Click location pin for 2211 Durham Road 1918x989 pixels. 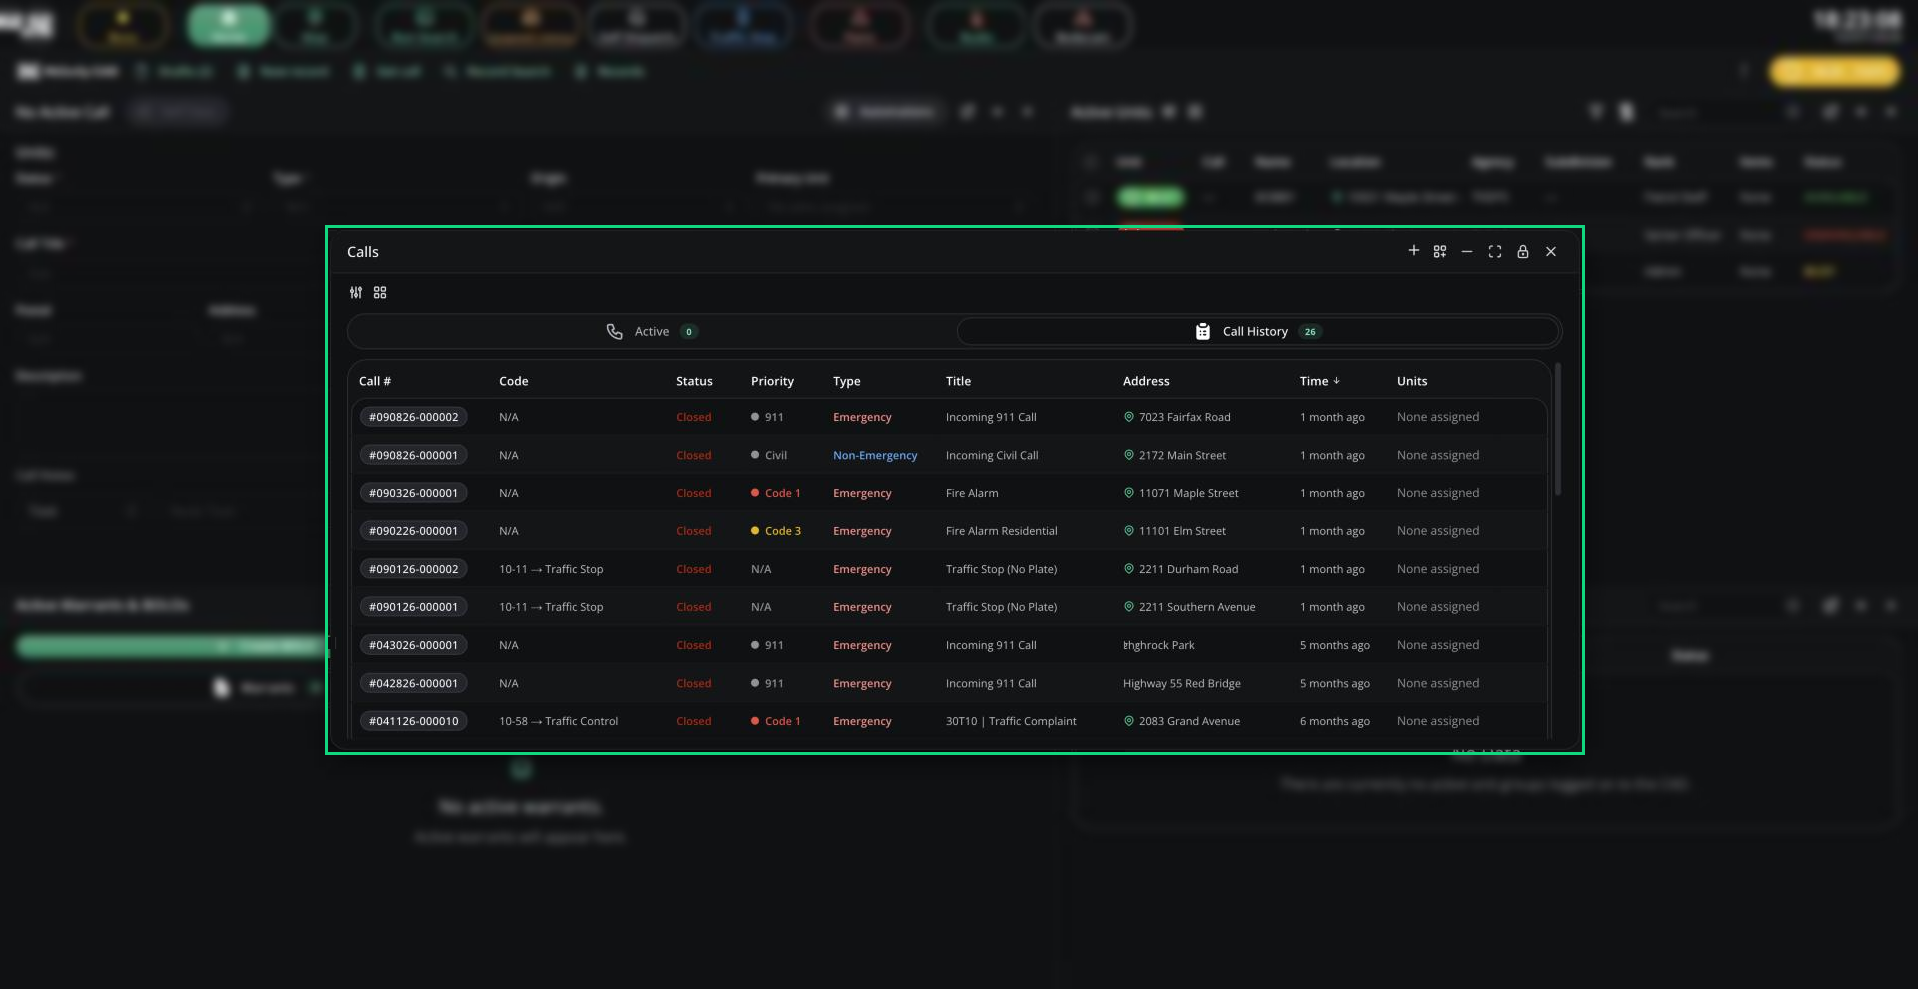pos(1129,569)
